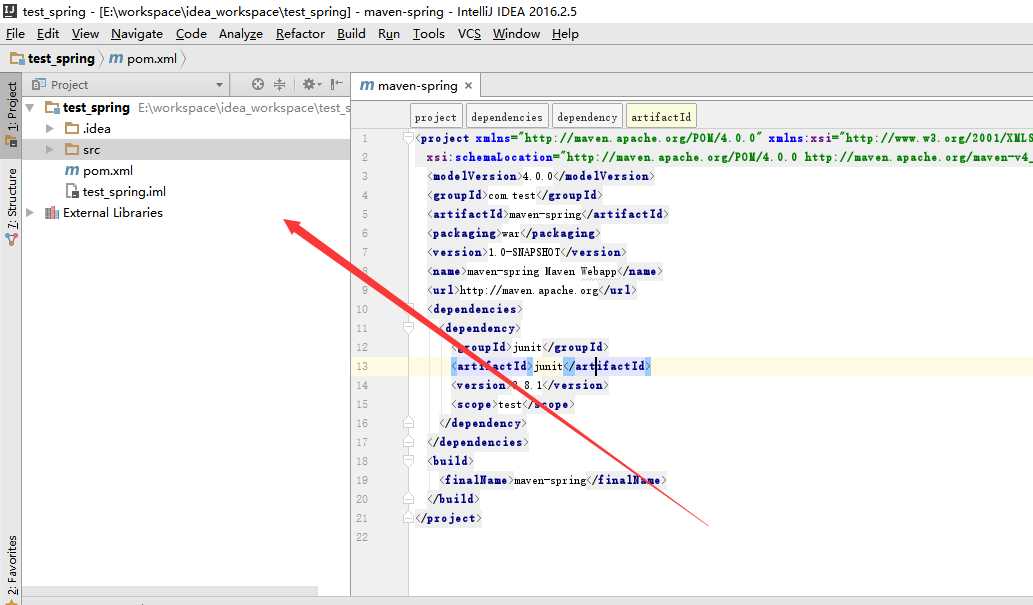This screenshot has width=1033, height=605.
Task: Click the url http://maven.apache.org line
Action: click(532, 290)
